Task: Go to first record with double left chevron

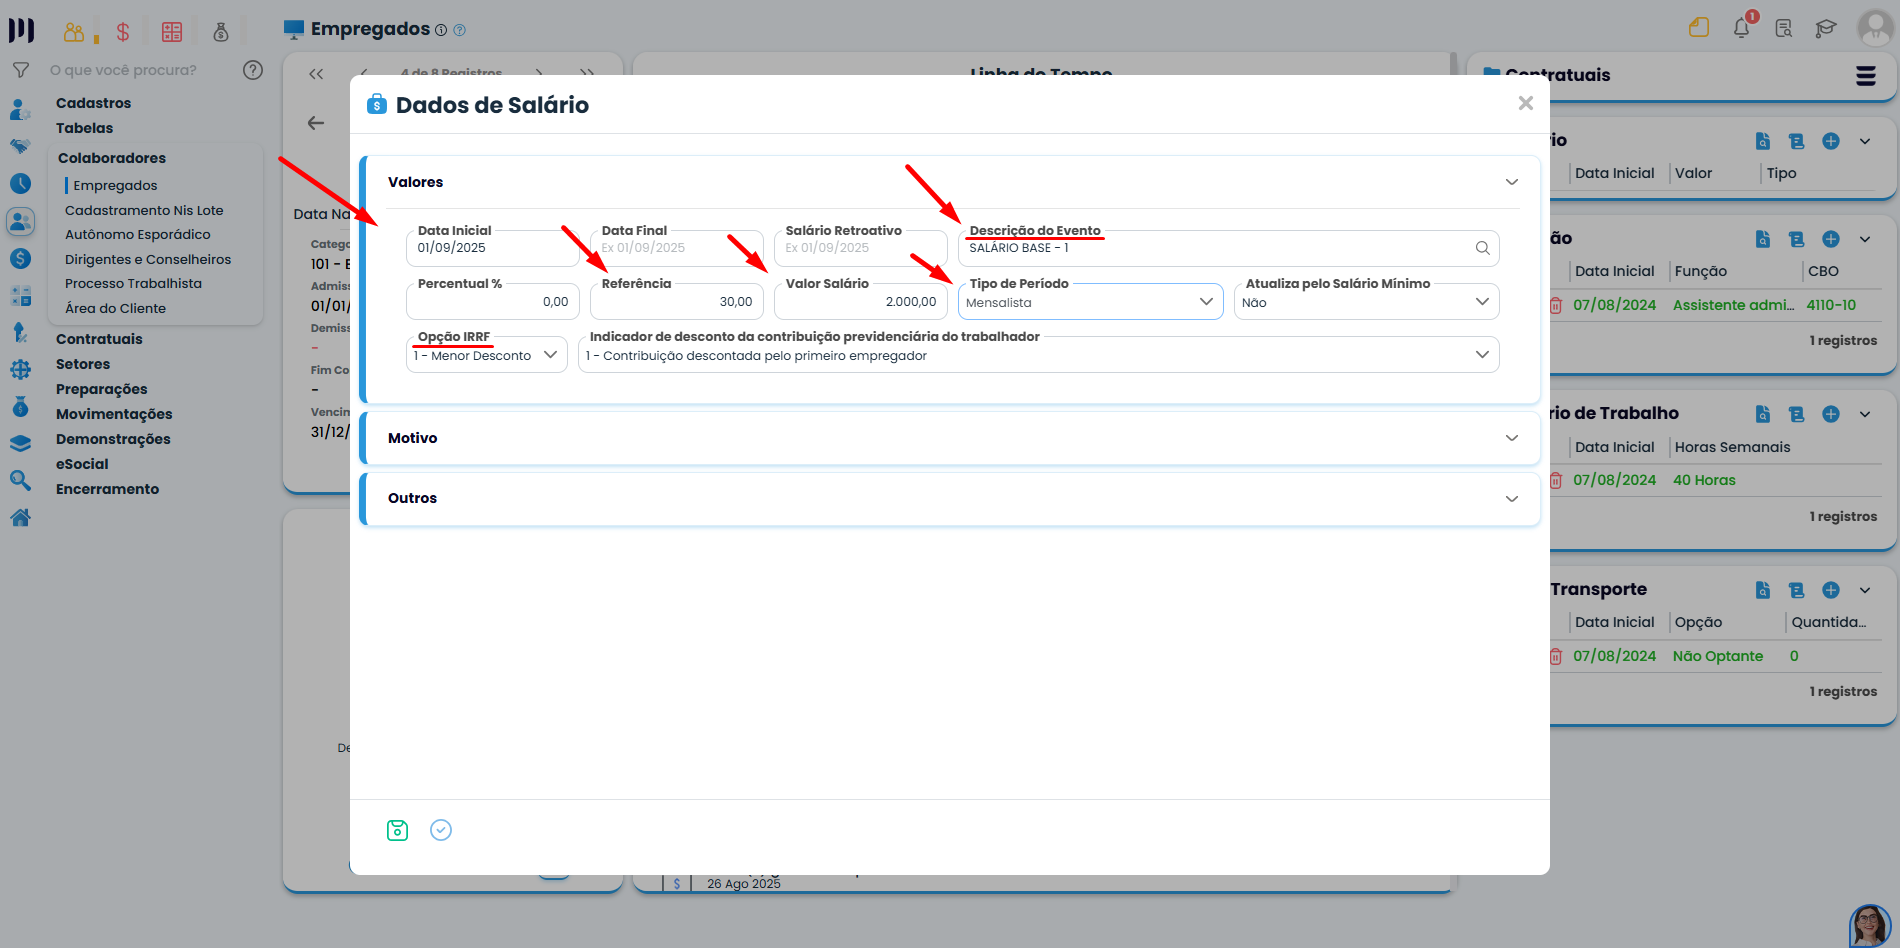Action: point(316,73)
